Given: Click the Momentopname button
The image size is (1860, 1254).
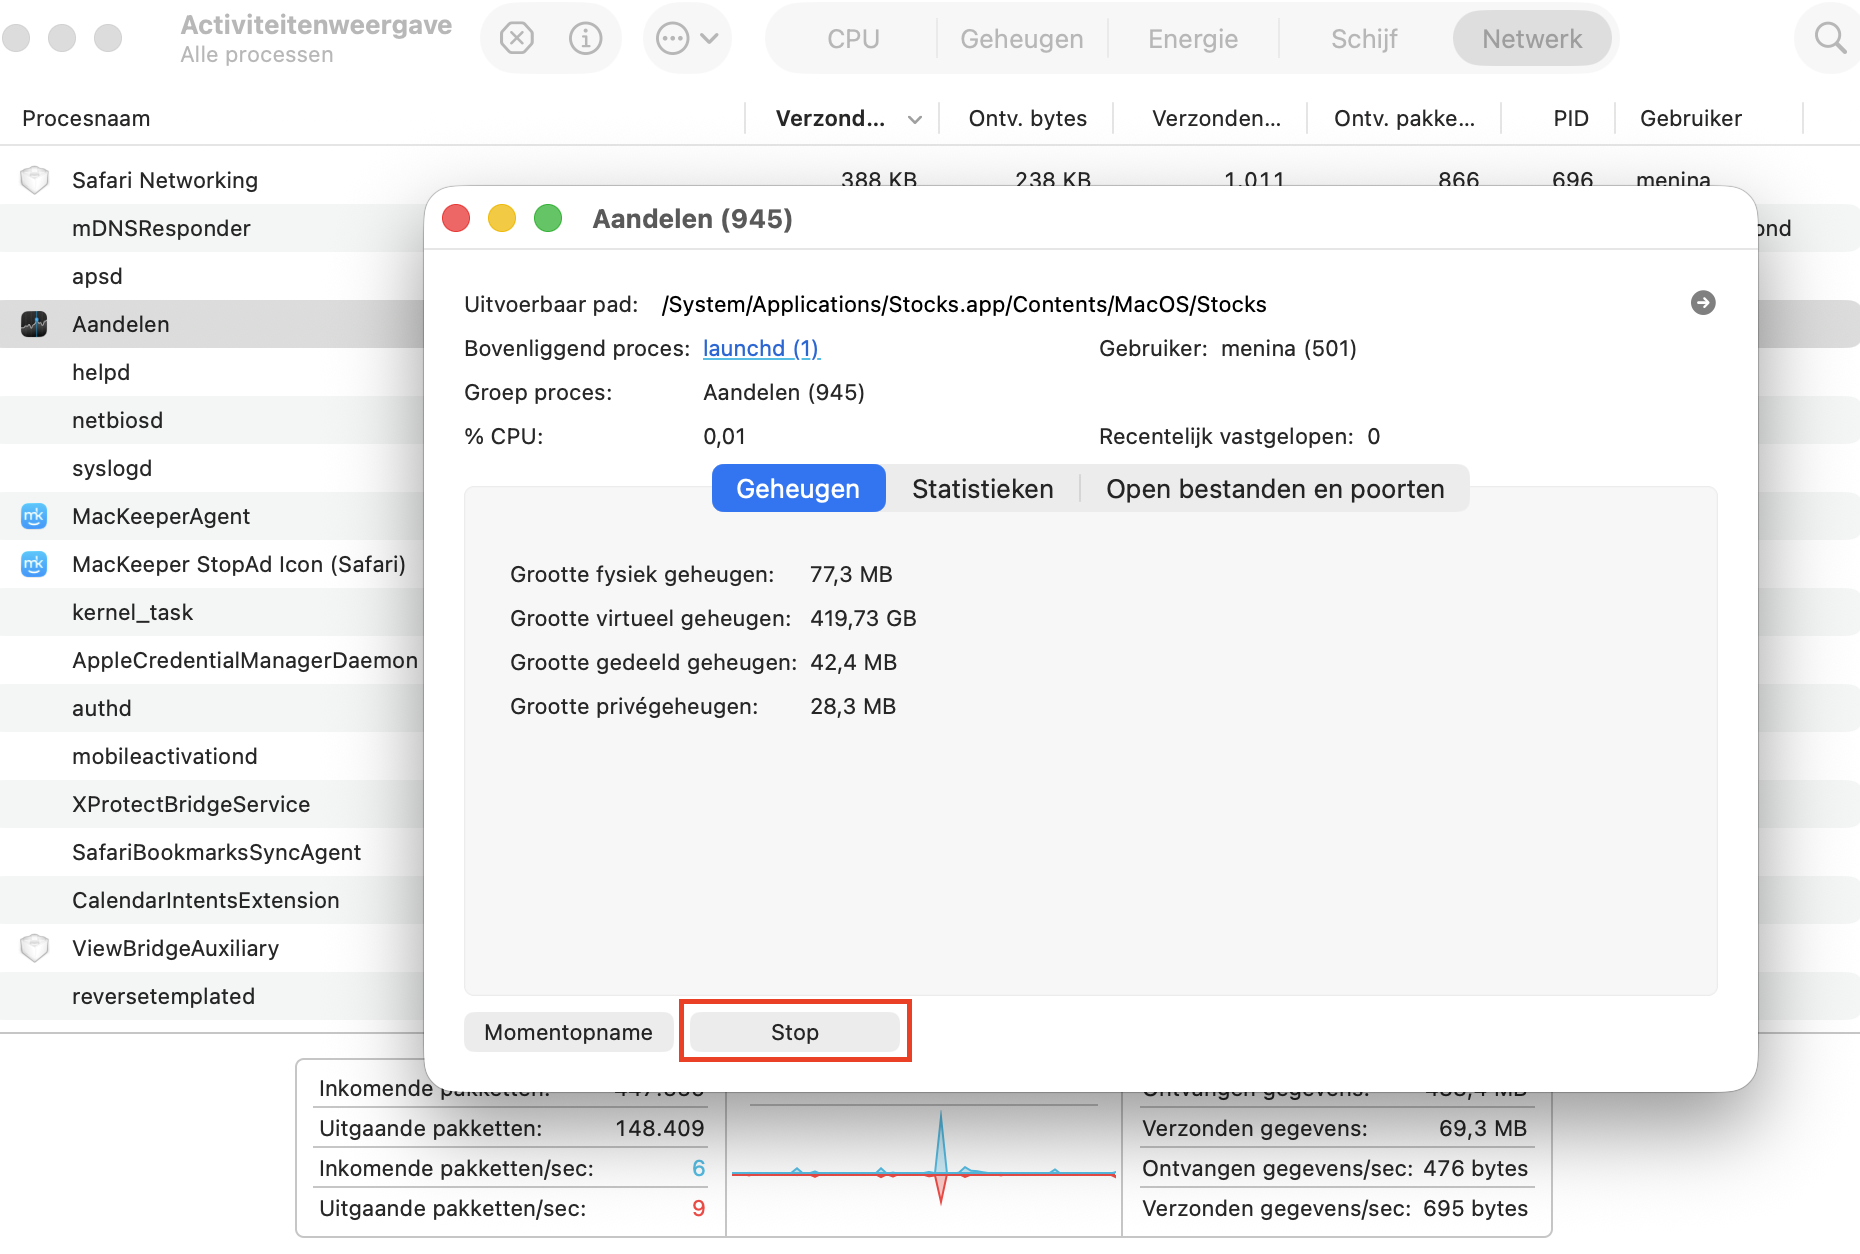Looking at the screenshot, I should [x=568, y=1032].
